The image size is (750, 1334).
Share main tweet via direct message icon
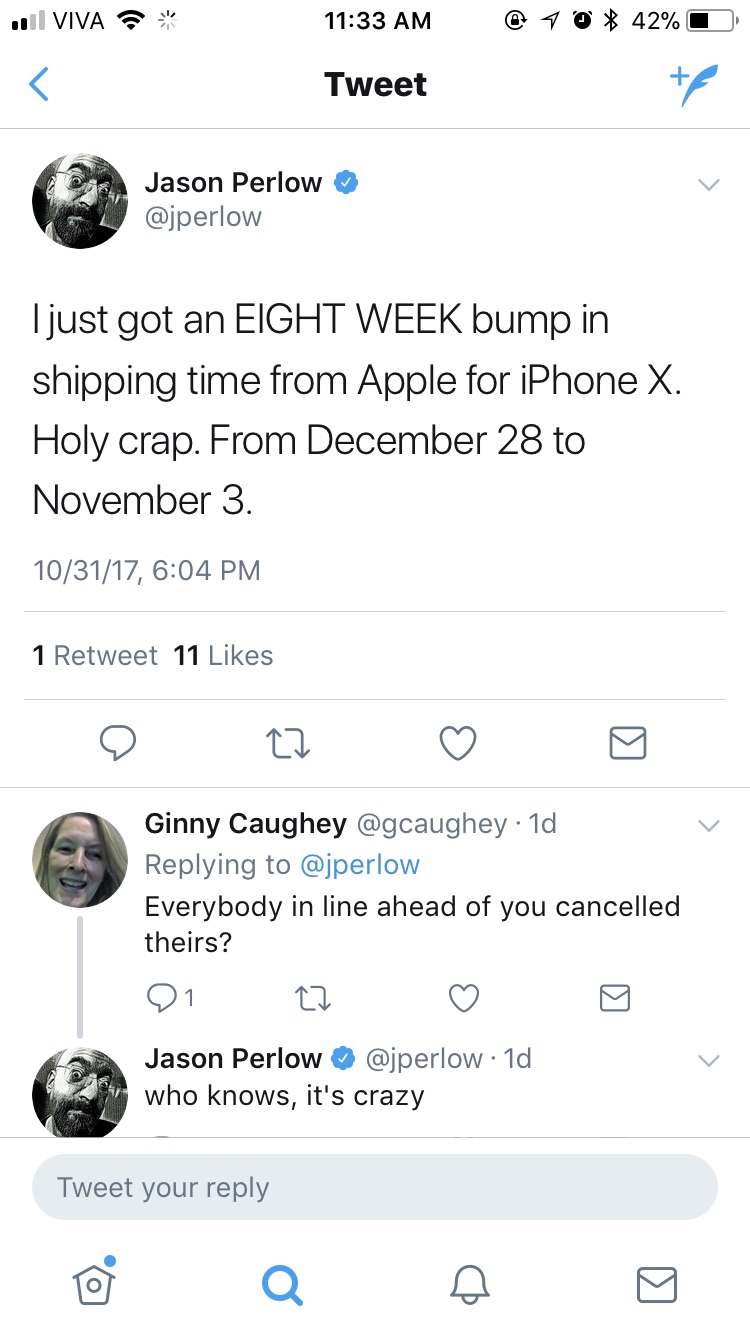pyautogui.click(x=628, y=742)
